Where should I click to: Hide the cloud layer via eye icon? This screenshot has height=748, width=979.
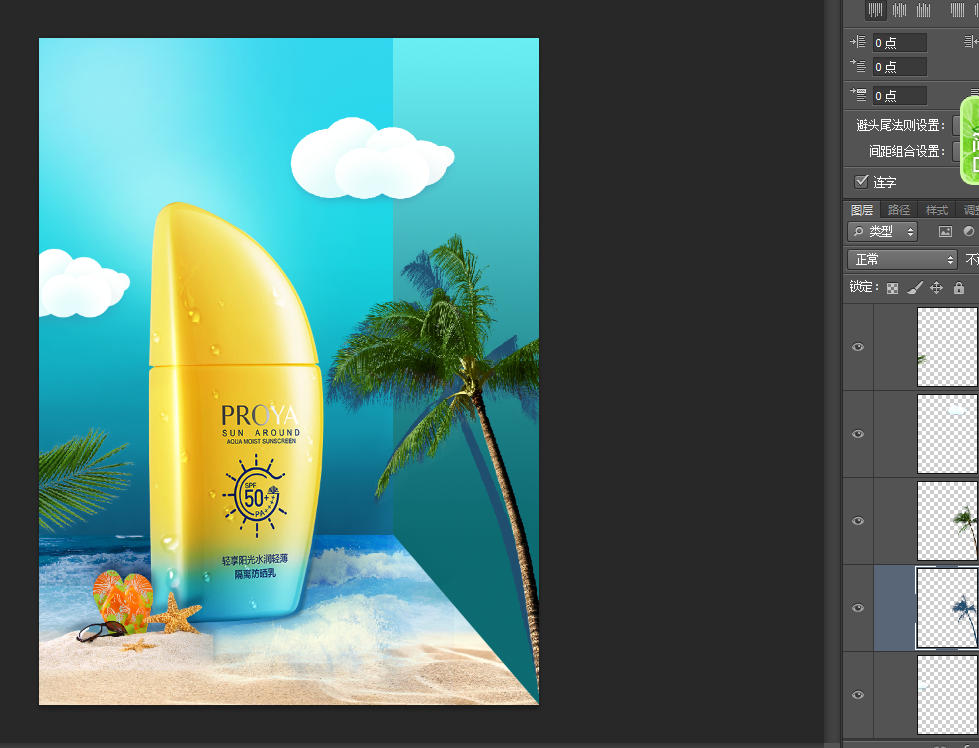pos(858,434)
